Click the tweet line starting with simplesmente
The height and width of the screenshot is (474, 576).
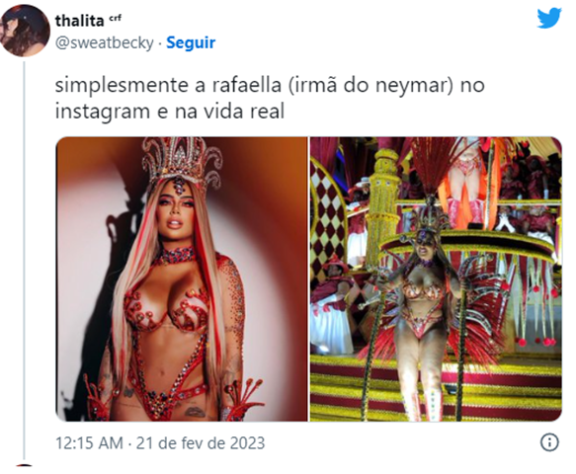tap(270, 85)
